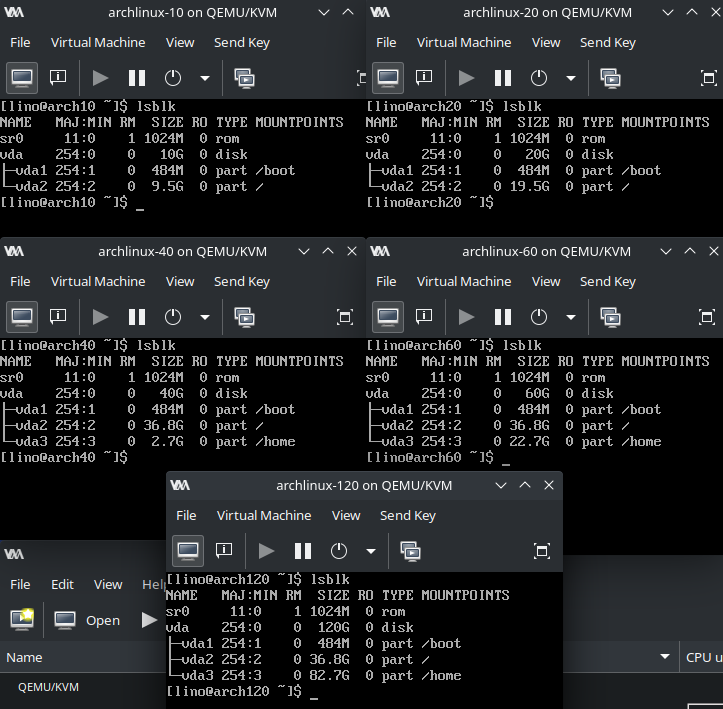Viewport: 723px width, 709px height.
Task: Open File menu in archlinux-10 window
Action: point(20,42)
